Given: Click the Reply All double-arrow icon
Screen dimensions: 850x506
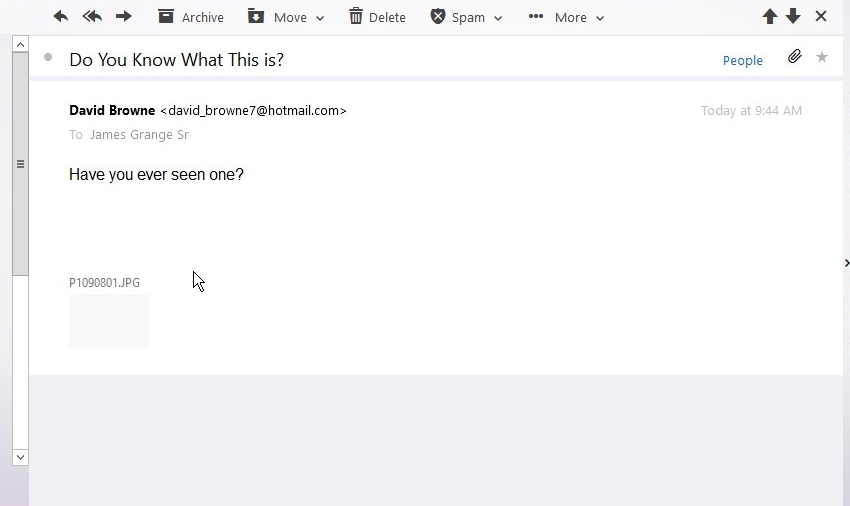Looking at the screenshot, I should click(x=92, y=16).
